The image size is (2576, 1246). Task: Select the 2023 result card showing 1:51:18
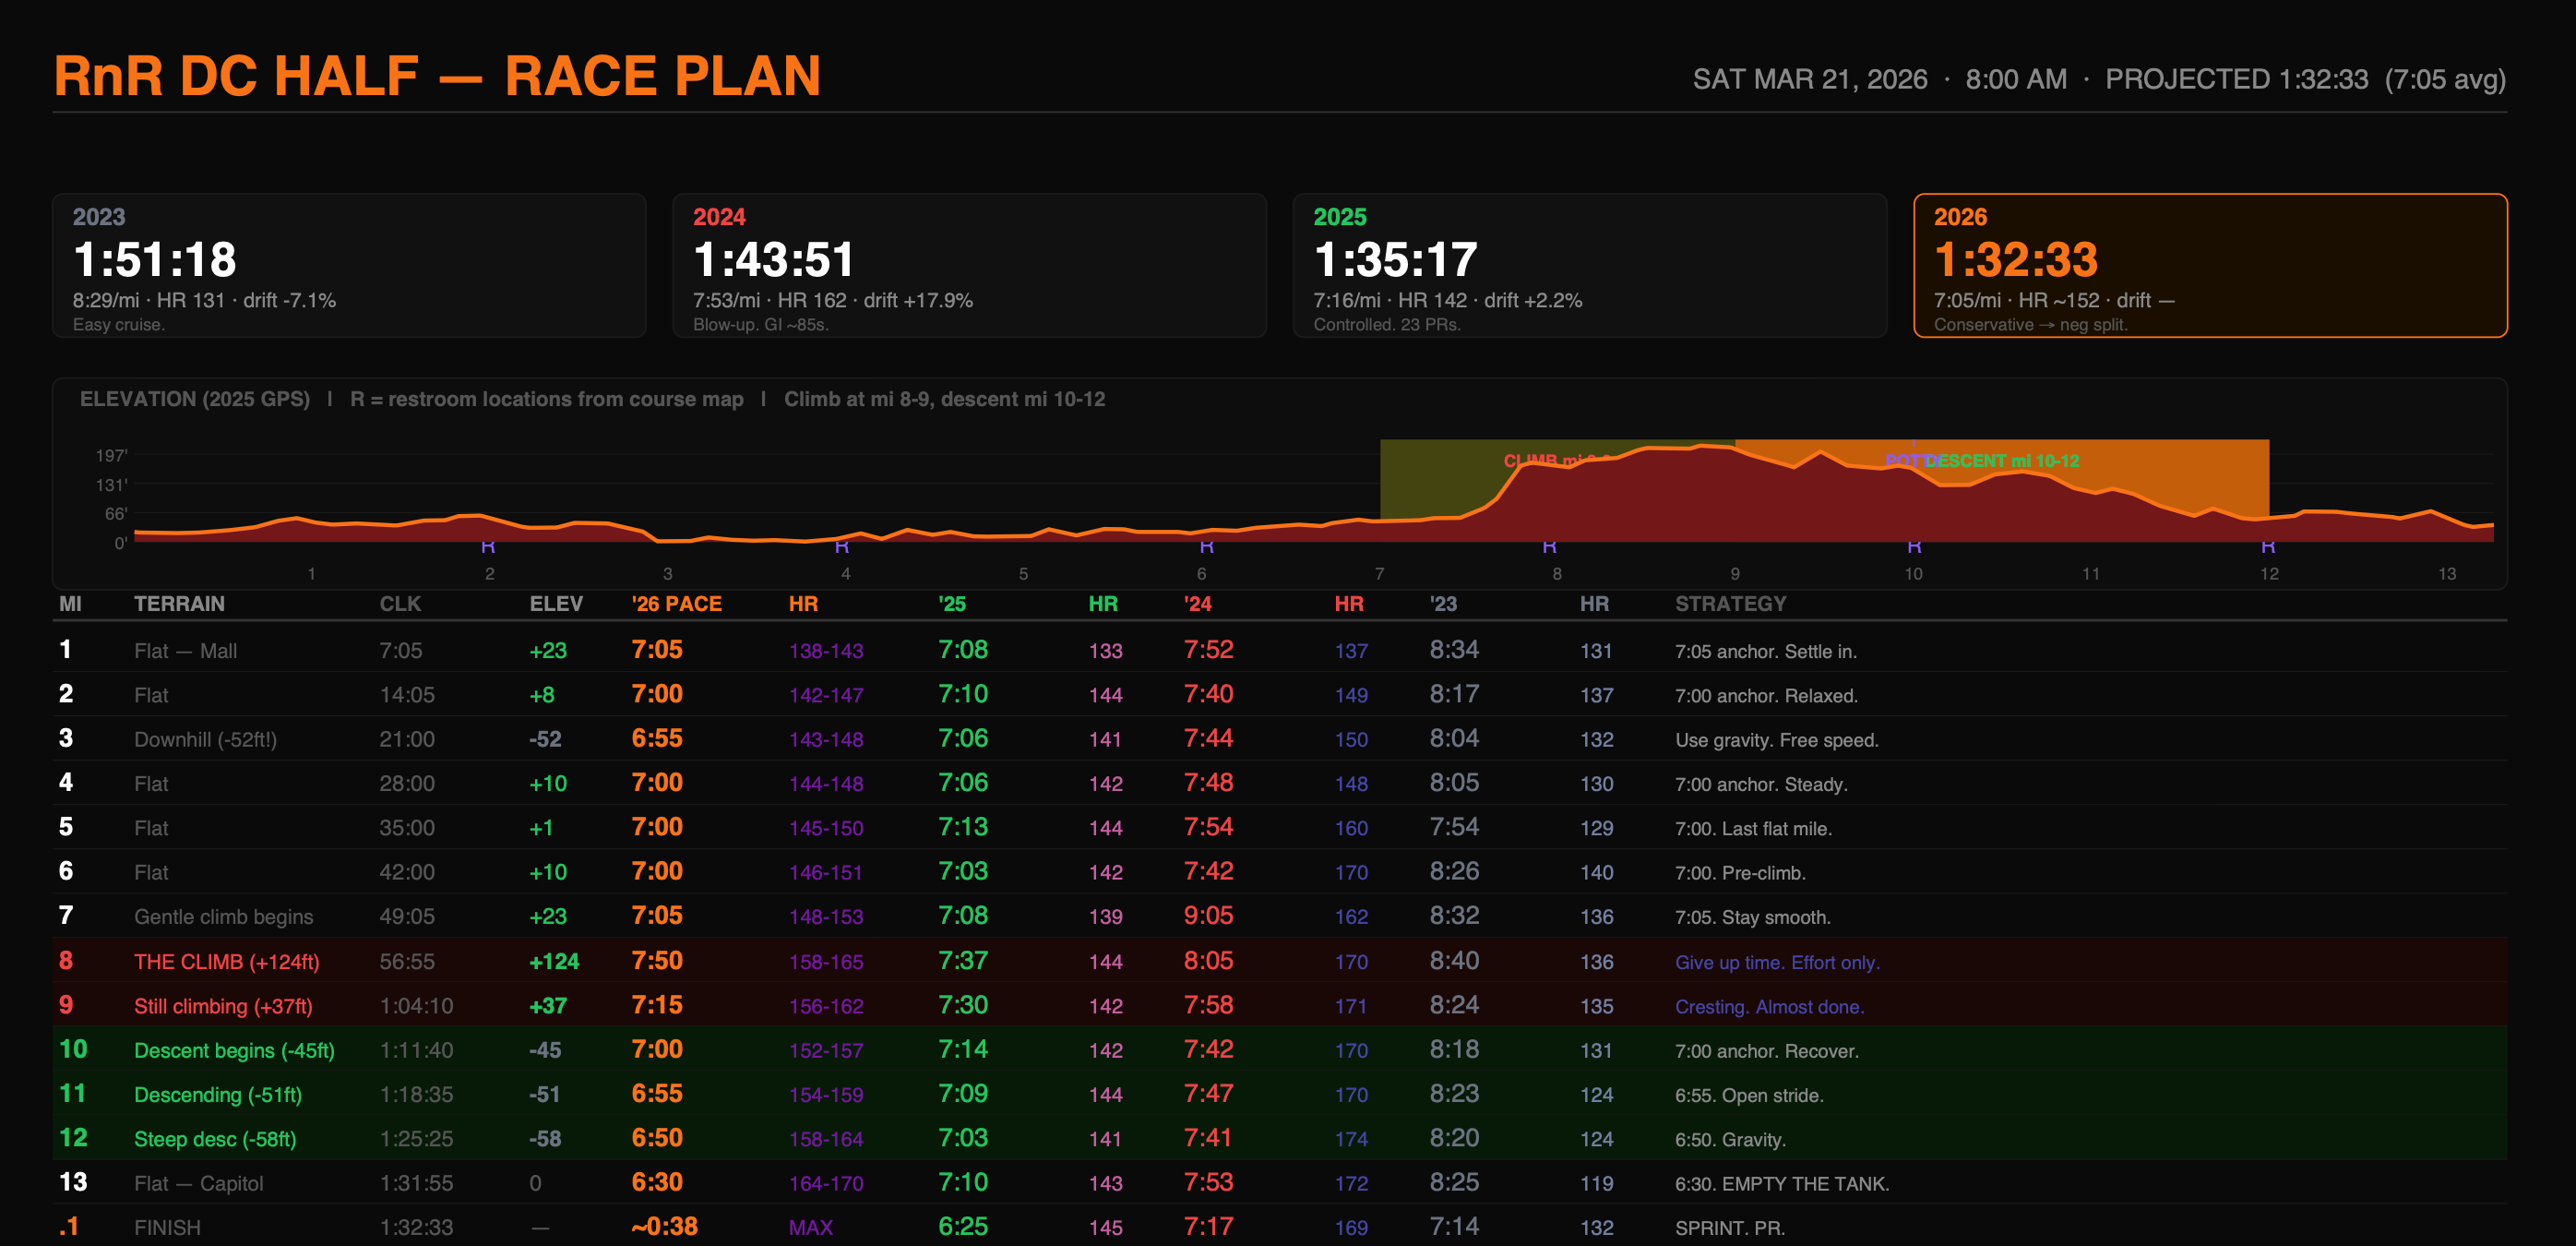[x=349, y=266]
